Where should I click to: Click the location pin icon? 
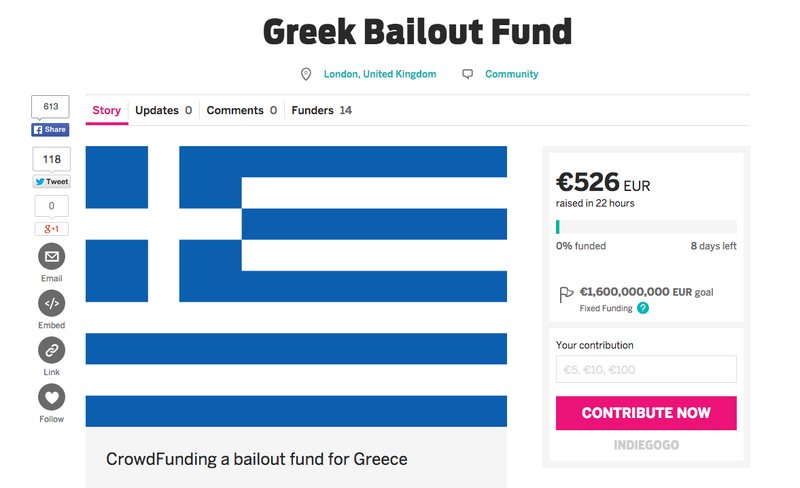pyautogui.click(x=306, y=74)
